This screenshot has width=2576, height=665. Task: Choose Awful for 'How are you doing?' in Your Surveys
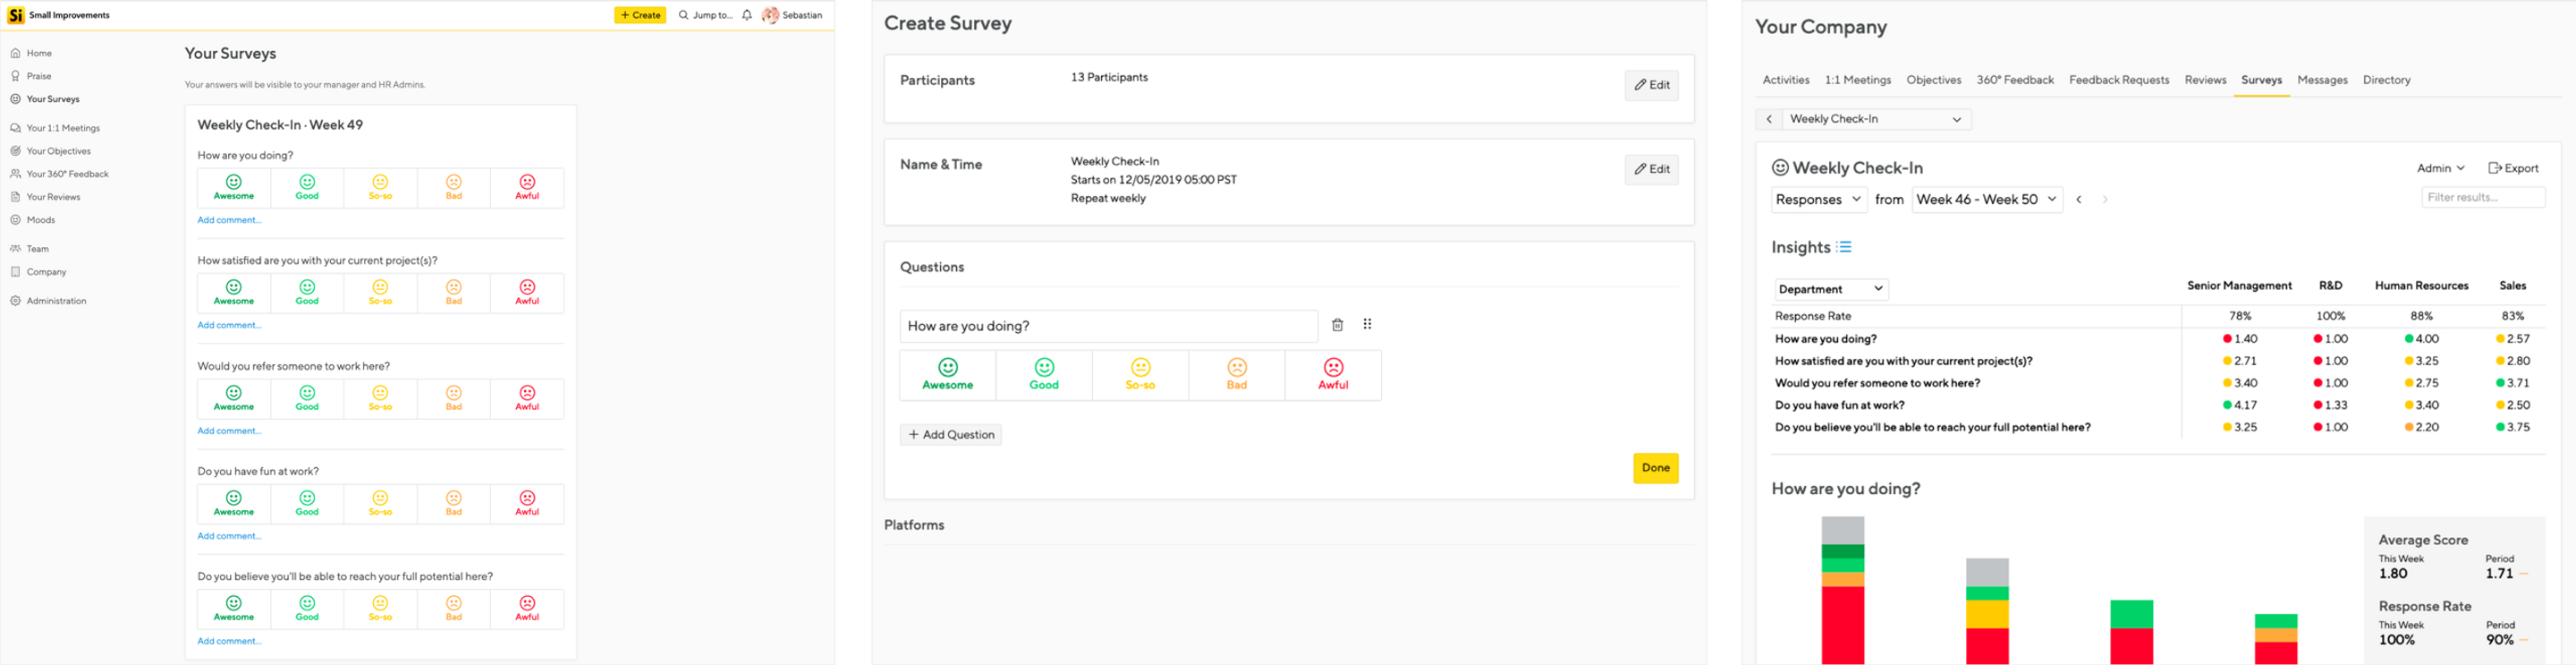click(x=527, y=188)
